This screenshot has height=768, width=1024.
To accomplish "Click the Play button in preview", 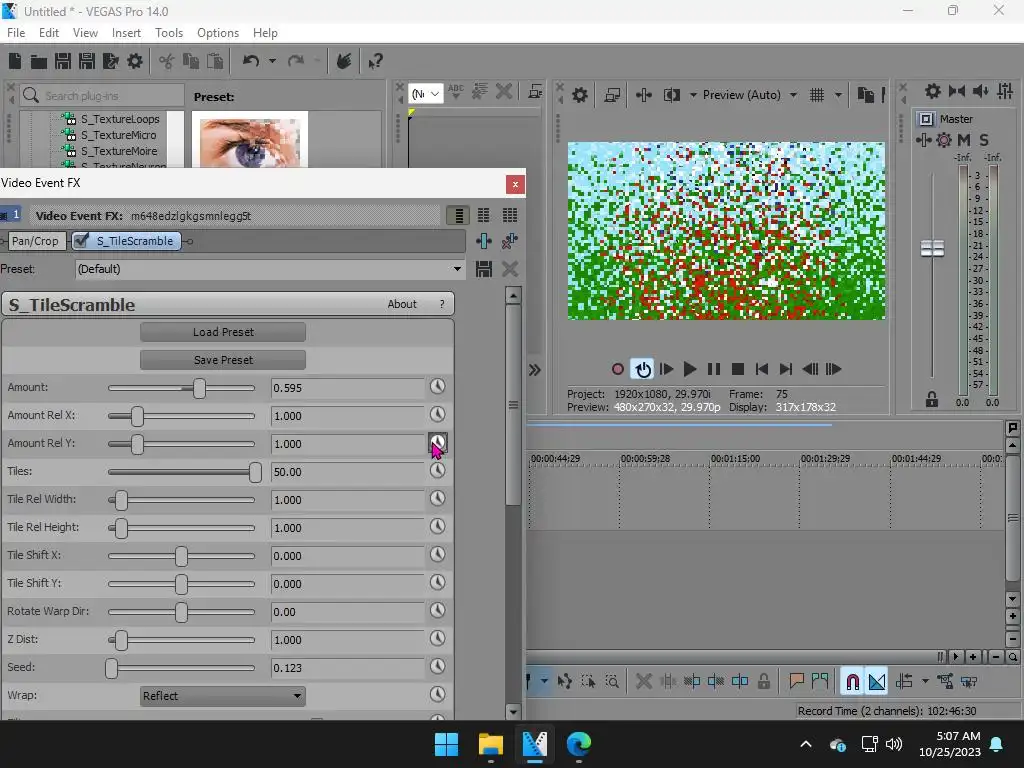I will coord(690,370).
